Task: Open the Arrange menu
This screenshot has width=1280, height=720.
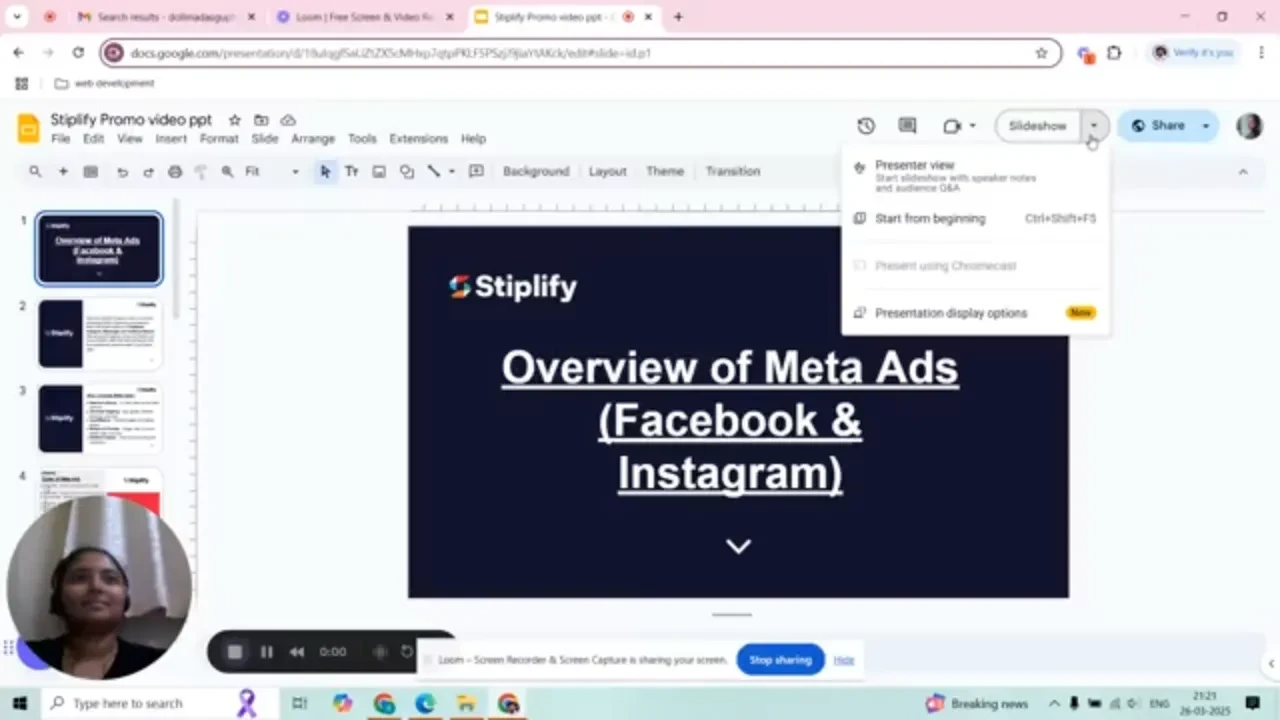Action: tap(313, 139)
